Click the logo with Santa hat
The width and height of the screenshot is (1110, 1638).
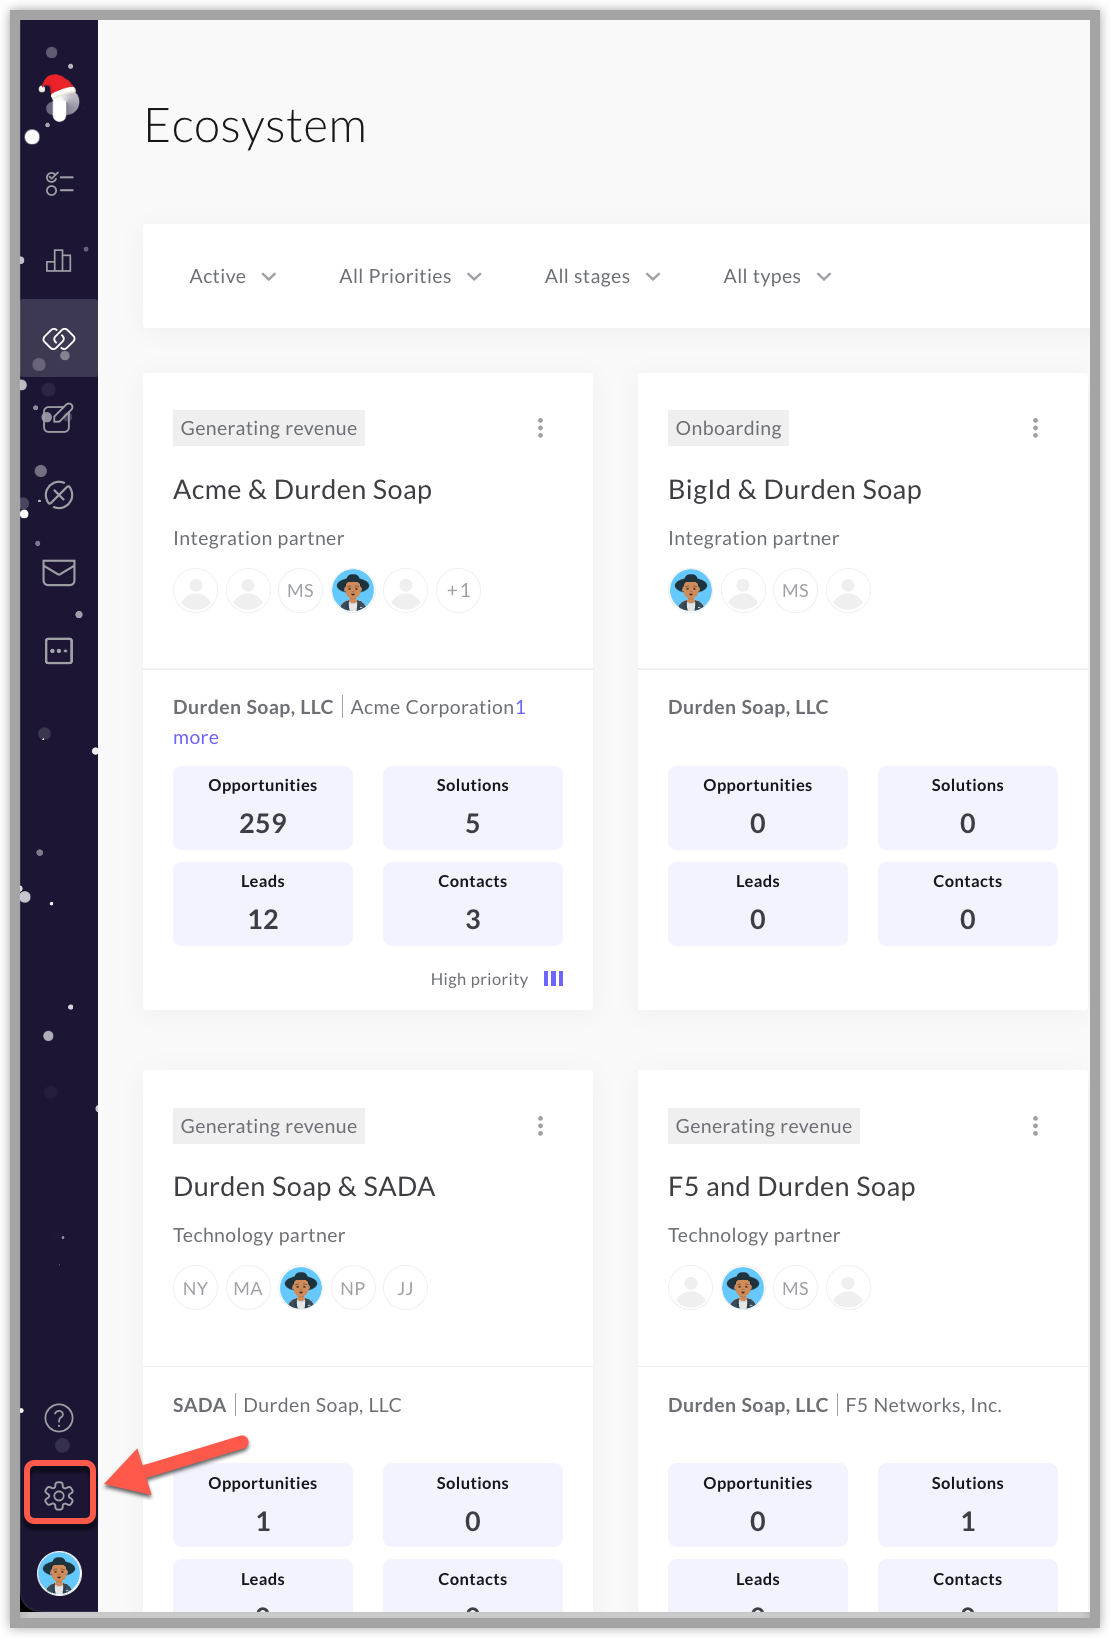pyautogui.click(x=60, y=99)
